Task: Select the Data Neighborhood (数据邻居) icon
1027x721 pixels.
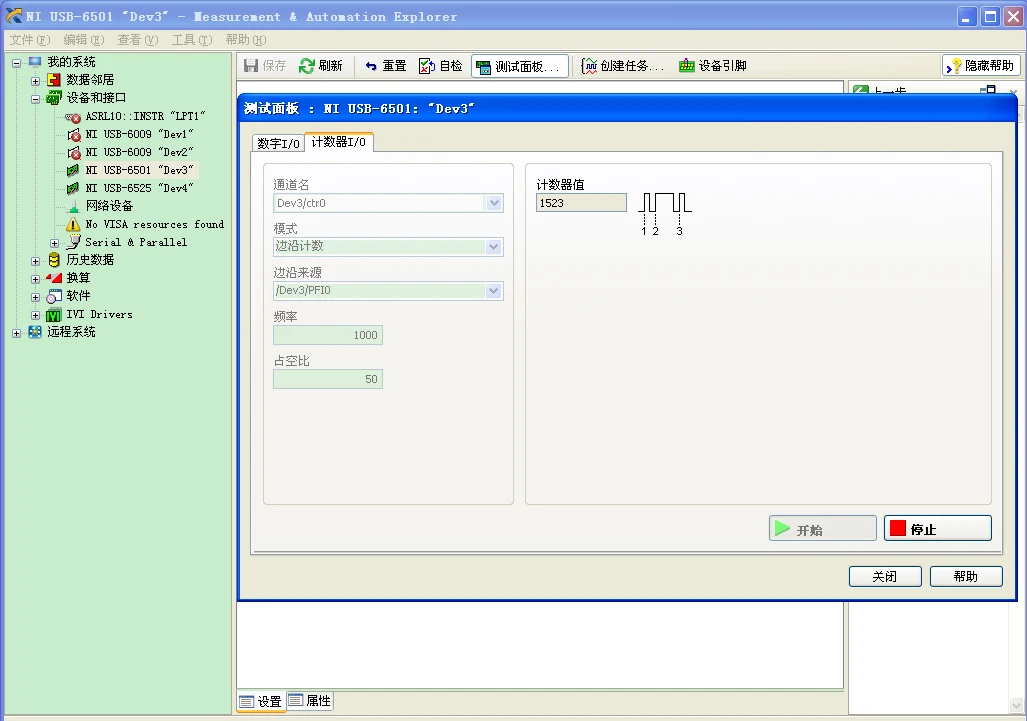Action: click(54, 81)
